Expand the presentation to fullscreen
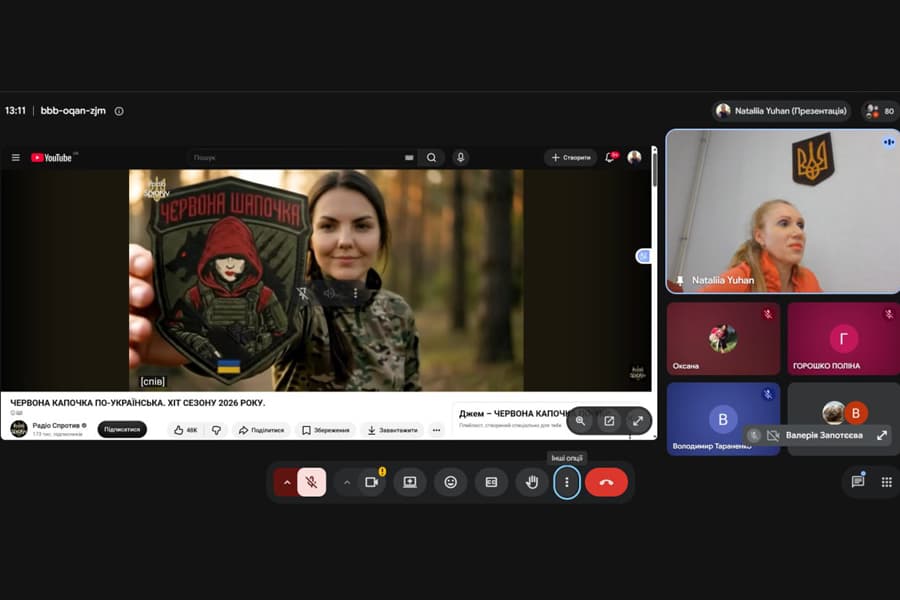The image size is (900, 600). pos(638,421)
